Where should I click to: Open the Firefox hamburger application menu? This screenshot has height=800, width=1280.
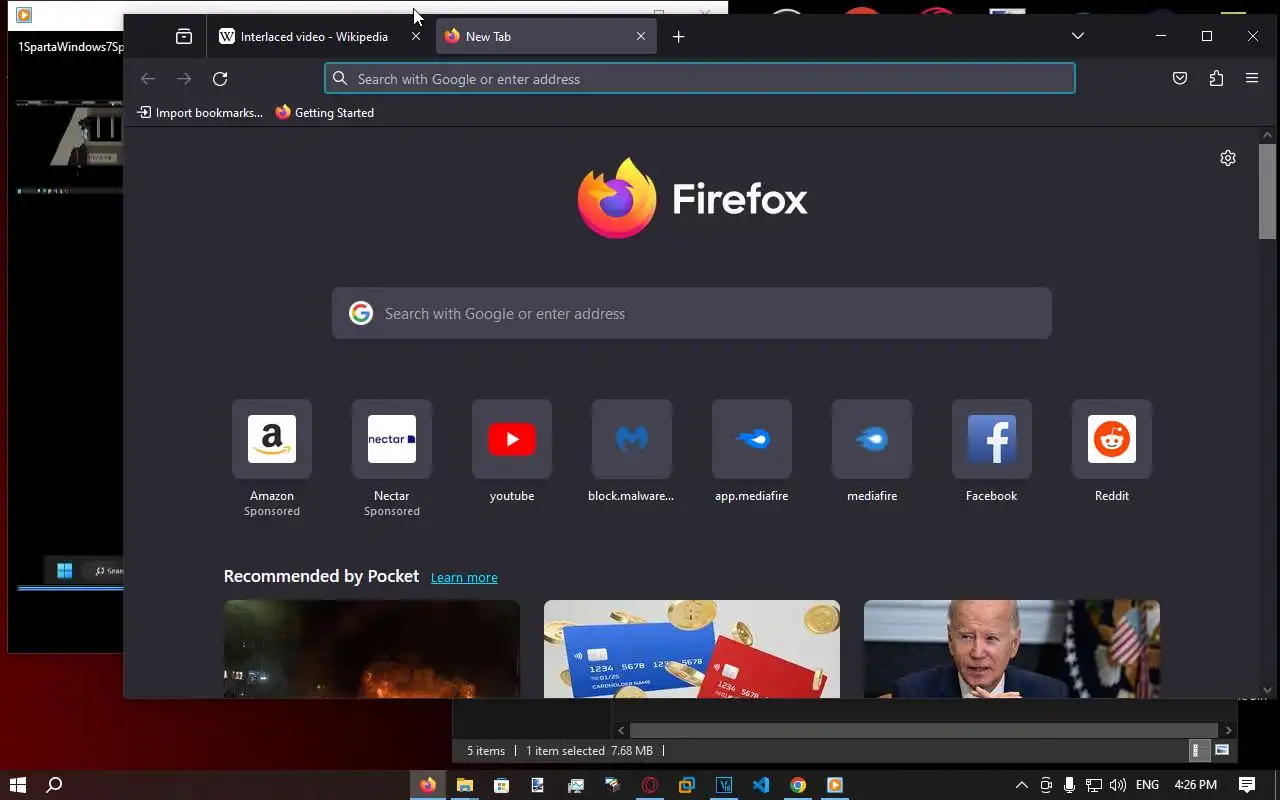tap(1252, 79)
